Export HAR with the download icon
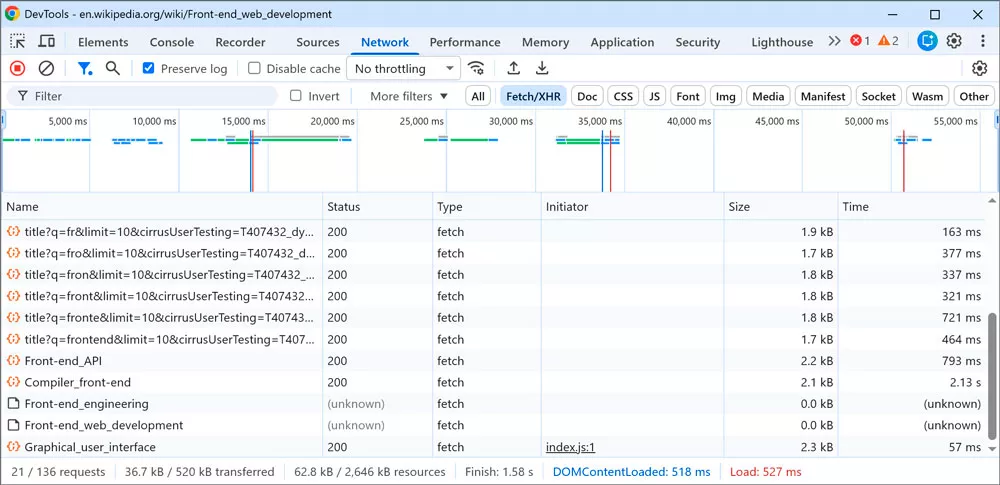 542,68
